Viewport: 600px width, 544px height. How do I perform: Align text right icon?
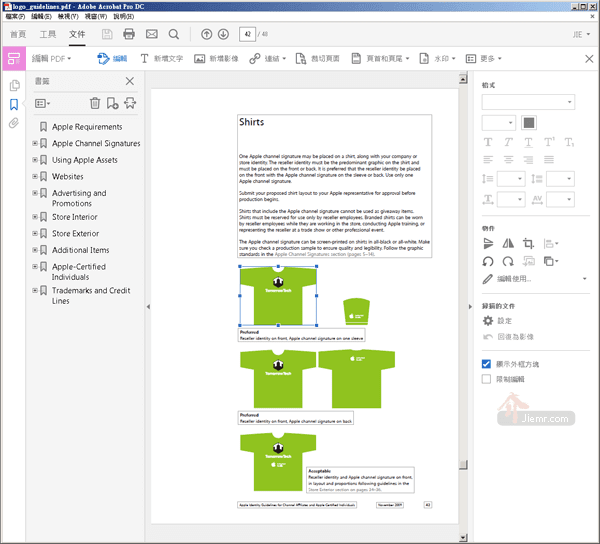528,160
